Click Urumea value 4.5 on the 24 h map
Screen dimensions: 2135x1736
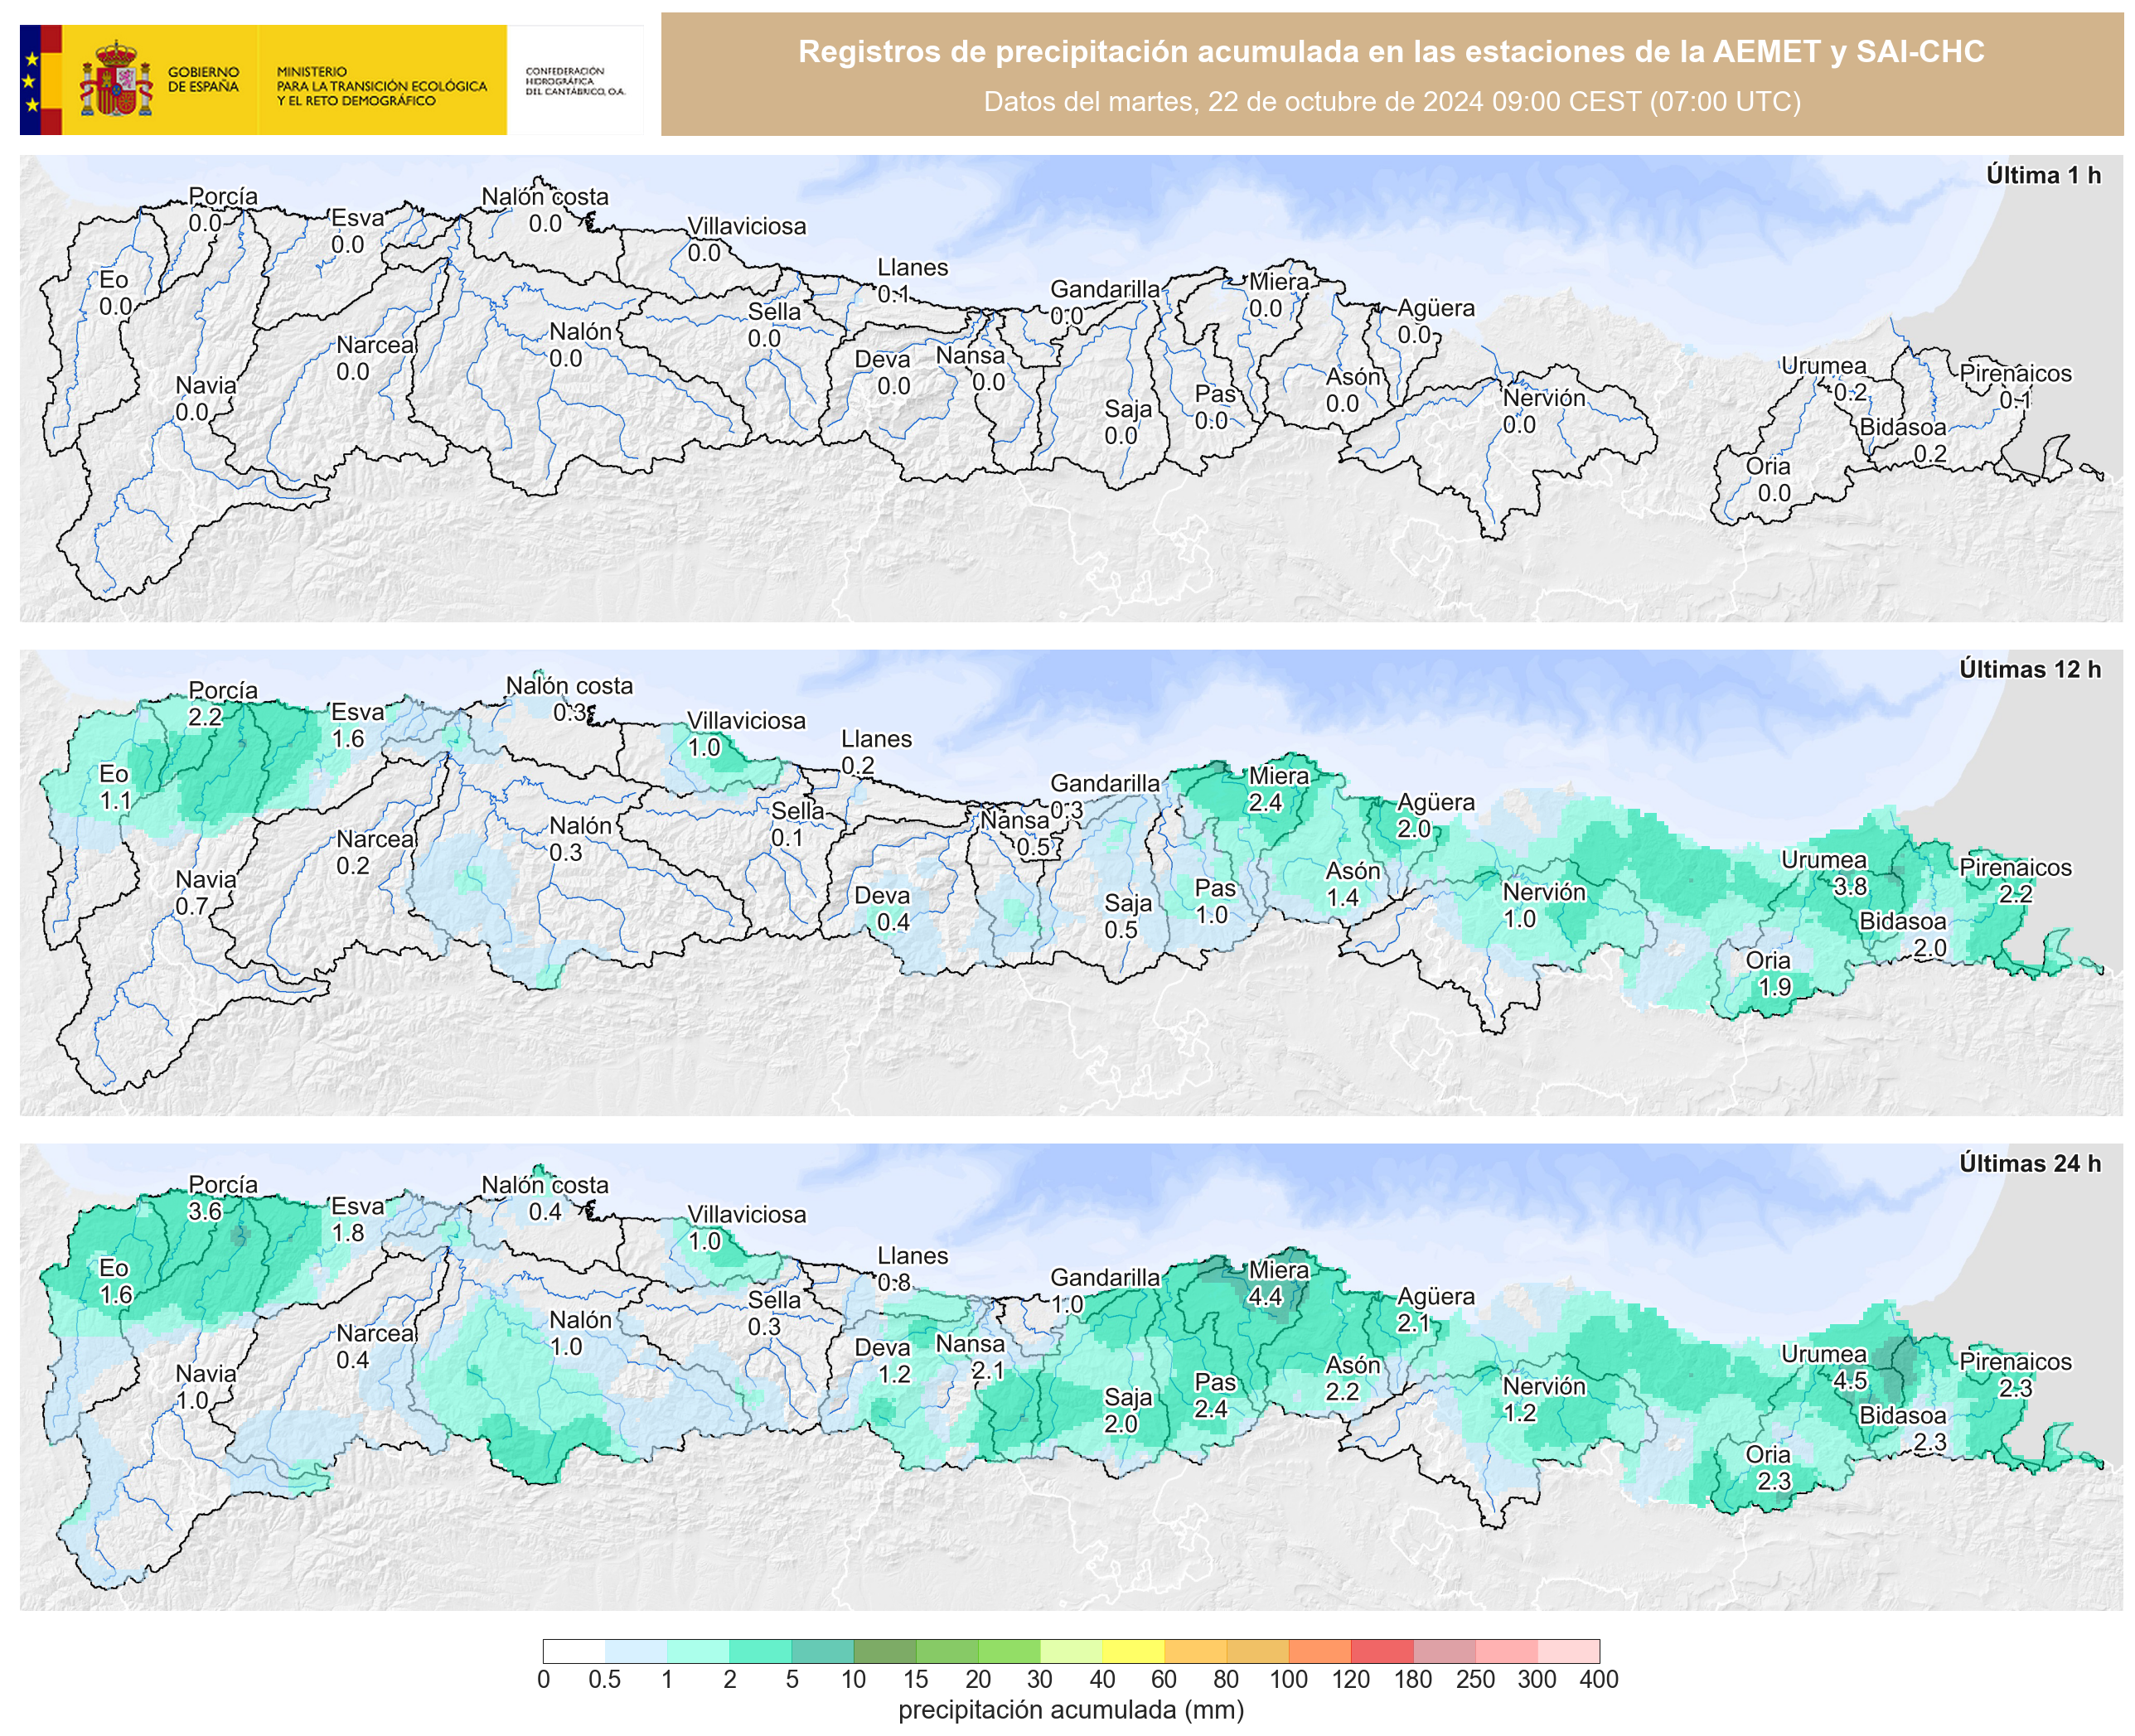tap(1850, 1381)
